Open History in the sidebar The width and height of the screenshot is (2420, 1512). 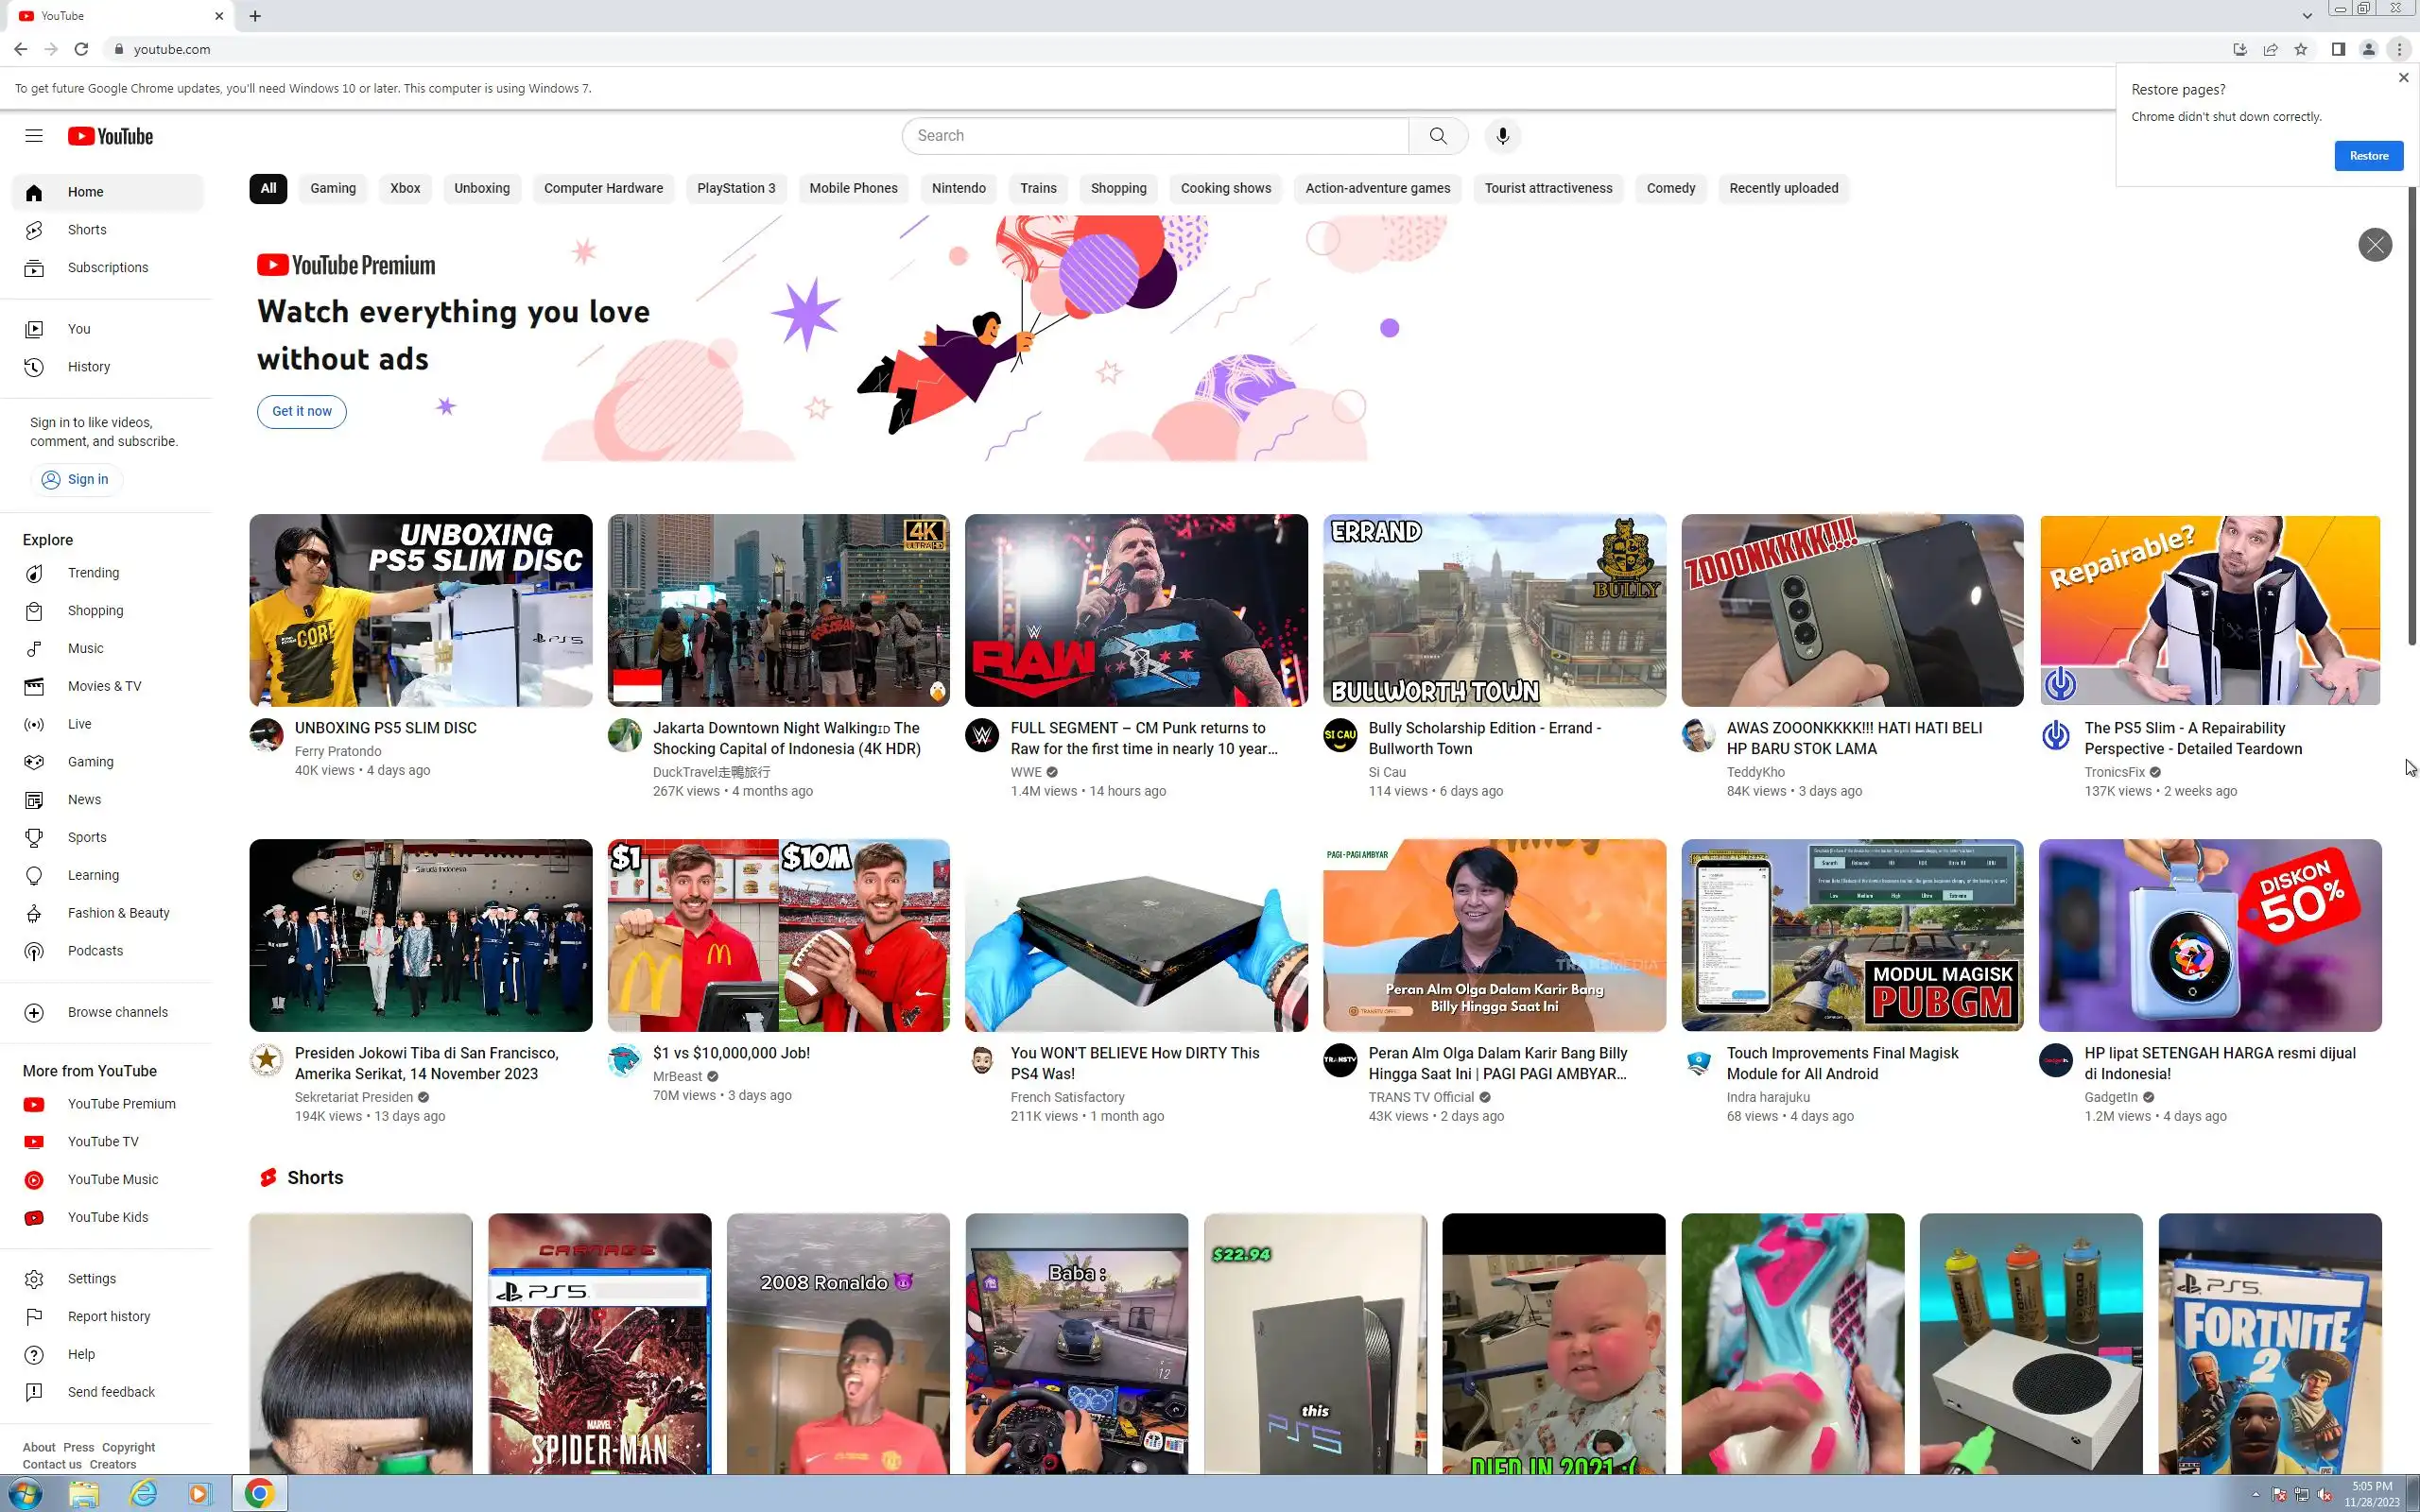(89, 367)
